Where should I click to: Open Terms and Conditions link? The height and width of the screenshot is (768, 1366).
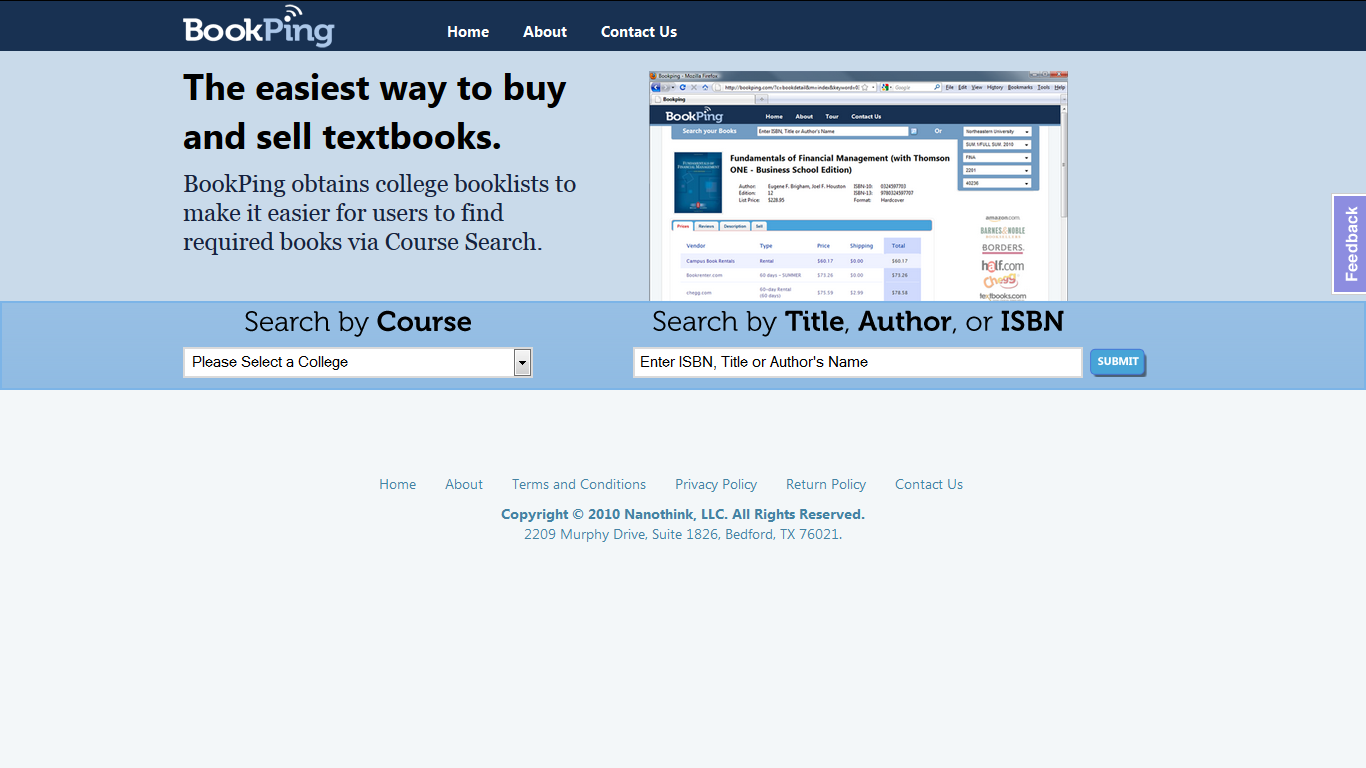coord(579,484)
